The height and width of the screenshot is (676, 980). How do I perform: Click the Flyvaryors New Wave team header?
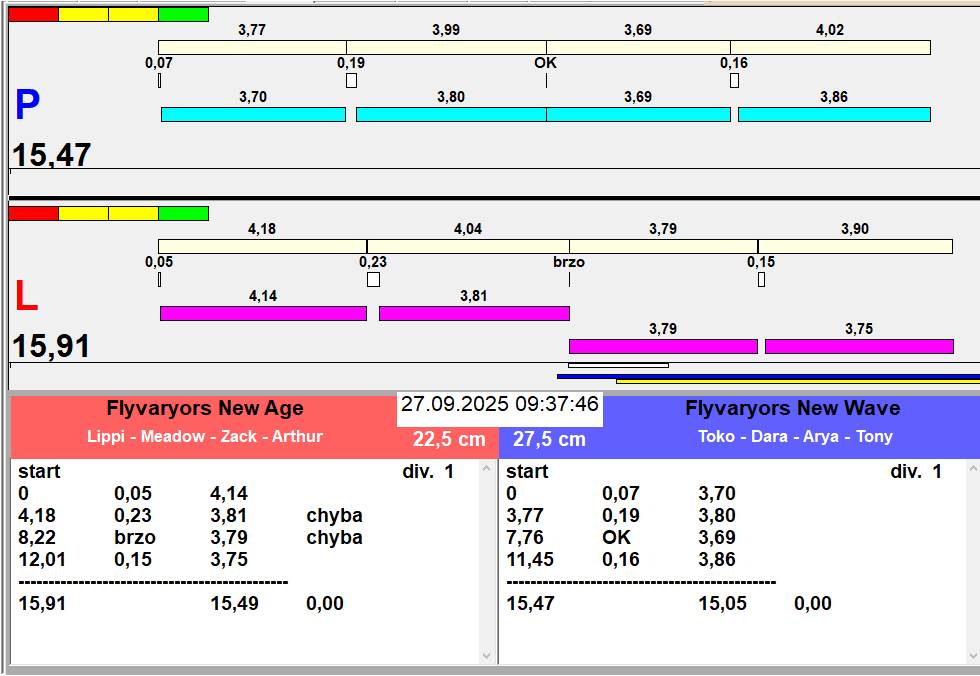(x=792, y=408)
